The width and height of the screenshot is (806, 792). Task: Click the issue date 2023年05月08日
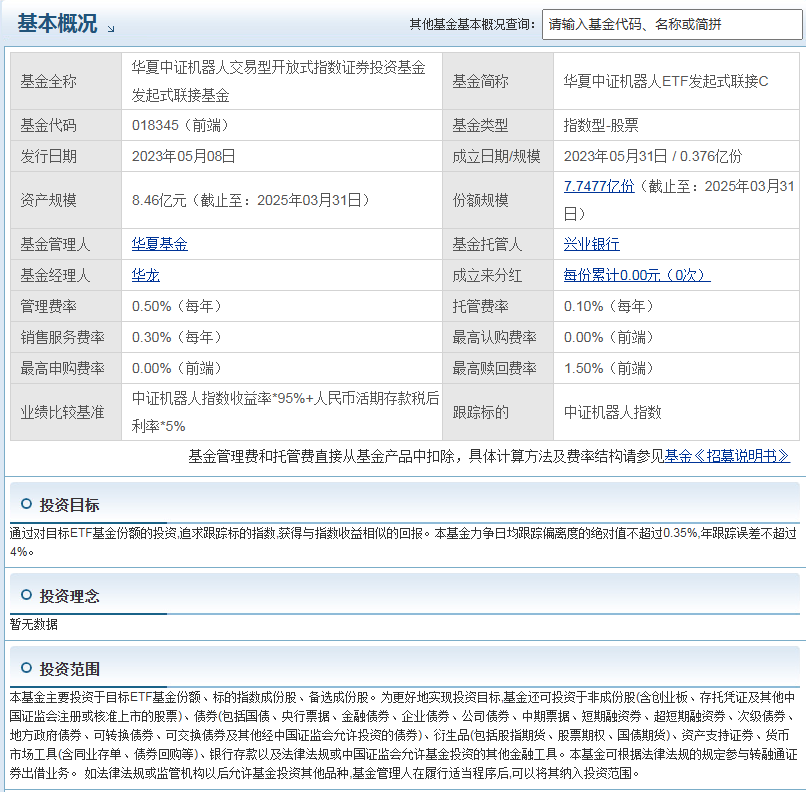(184, 156)
